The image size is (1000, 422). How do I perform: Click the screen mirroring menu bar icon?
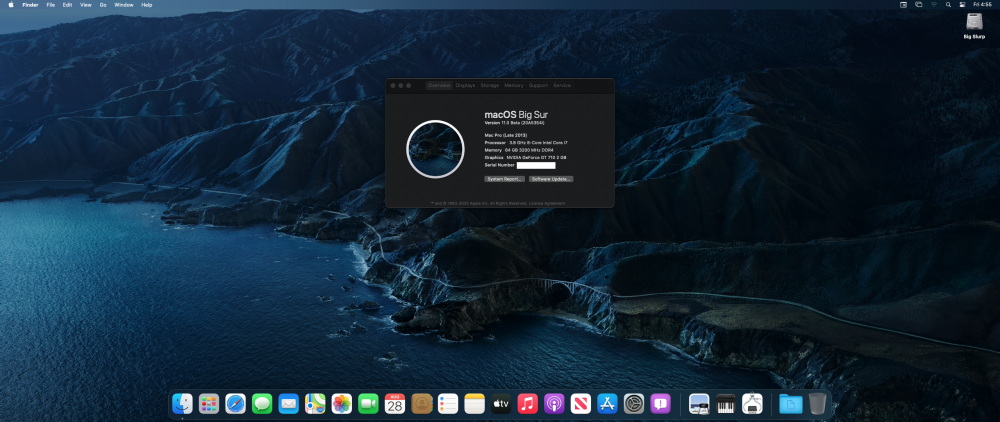click(918, 4)
